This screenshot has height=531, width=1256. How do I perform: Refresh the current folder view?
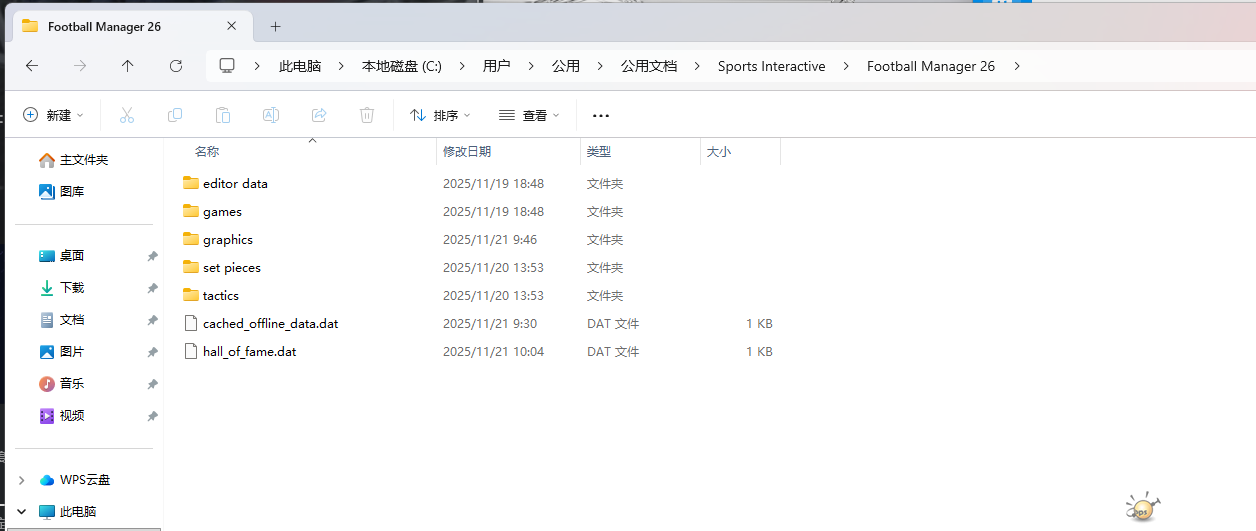point(176,66)
